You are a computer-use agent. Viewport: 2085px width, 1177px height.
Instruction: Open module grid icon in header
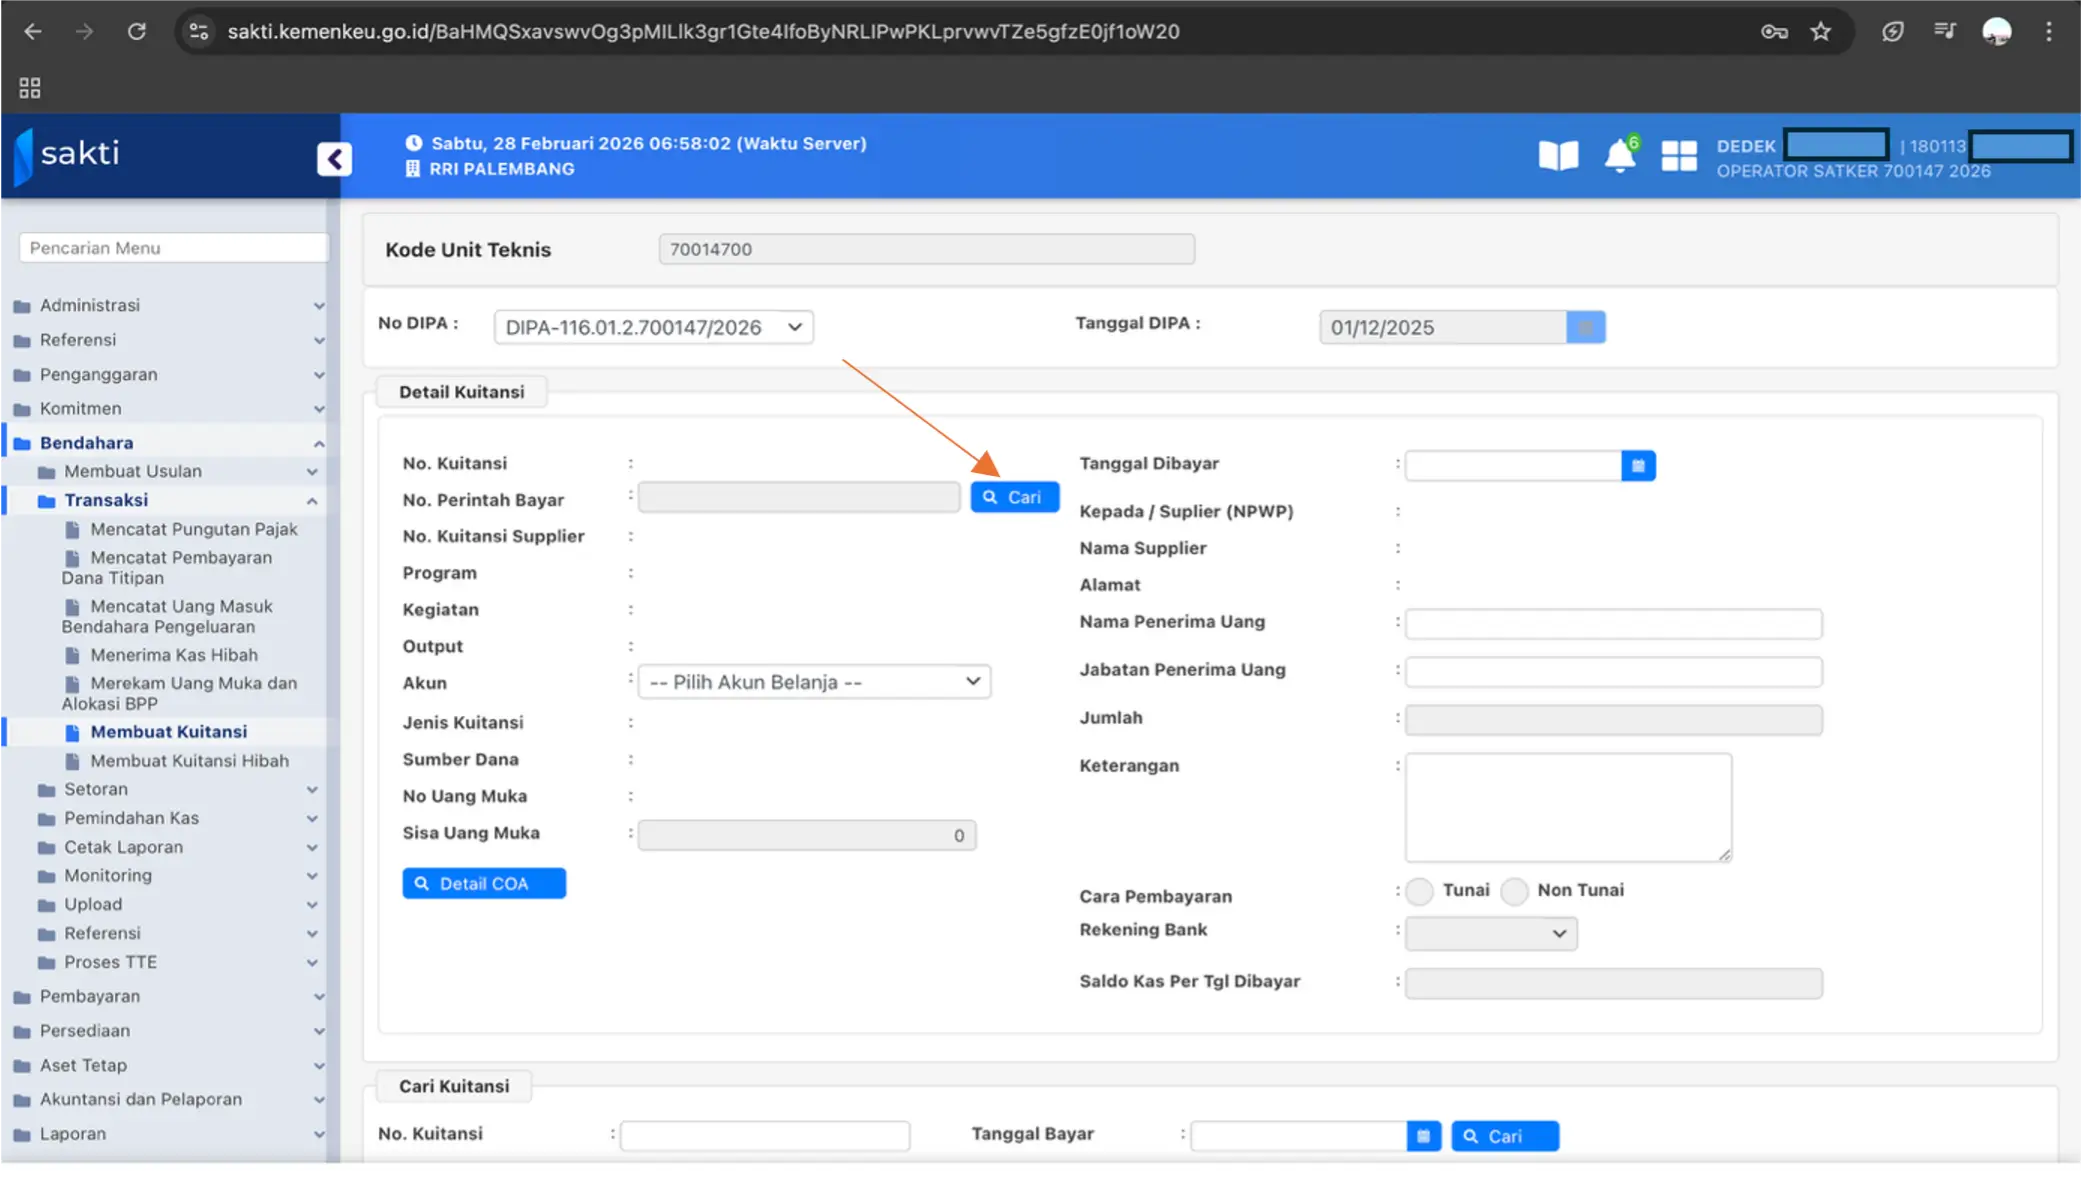pos(1678,156)
